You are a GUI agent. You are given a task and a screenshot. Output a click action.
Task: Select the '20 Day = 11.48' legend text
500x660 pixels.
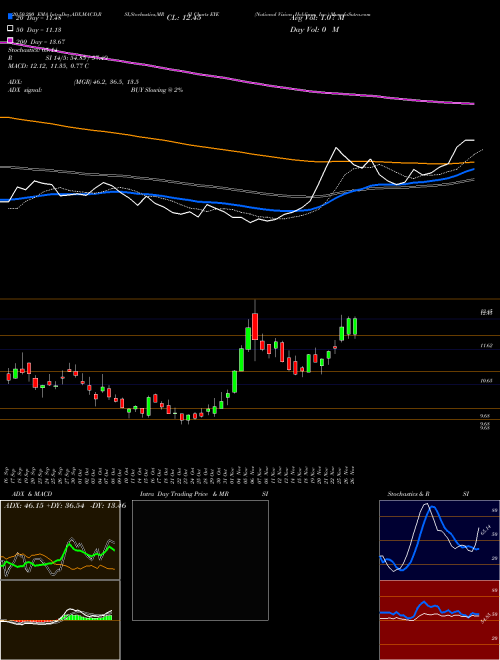coord(39,18)
